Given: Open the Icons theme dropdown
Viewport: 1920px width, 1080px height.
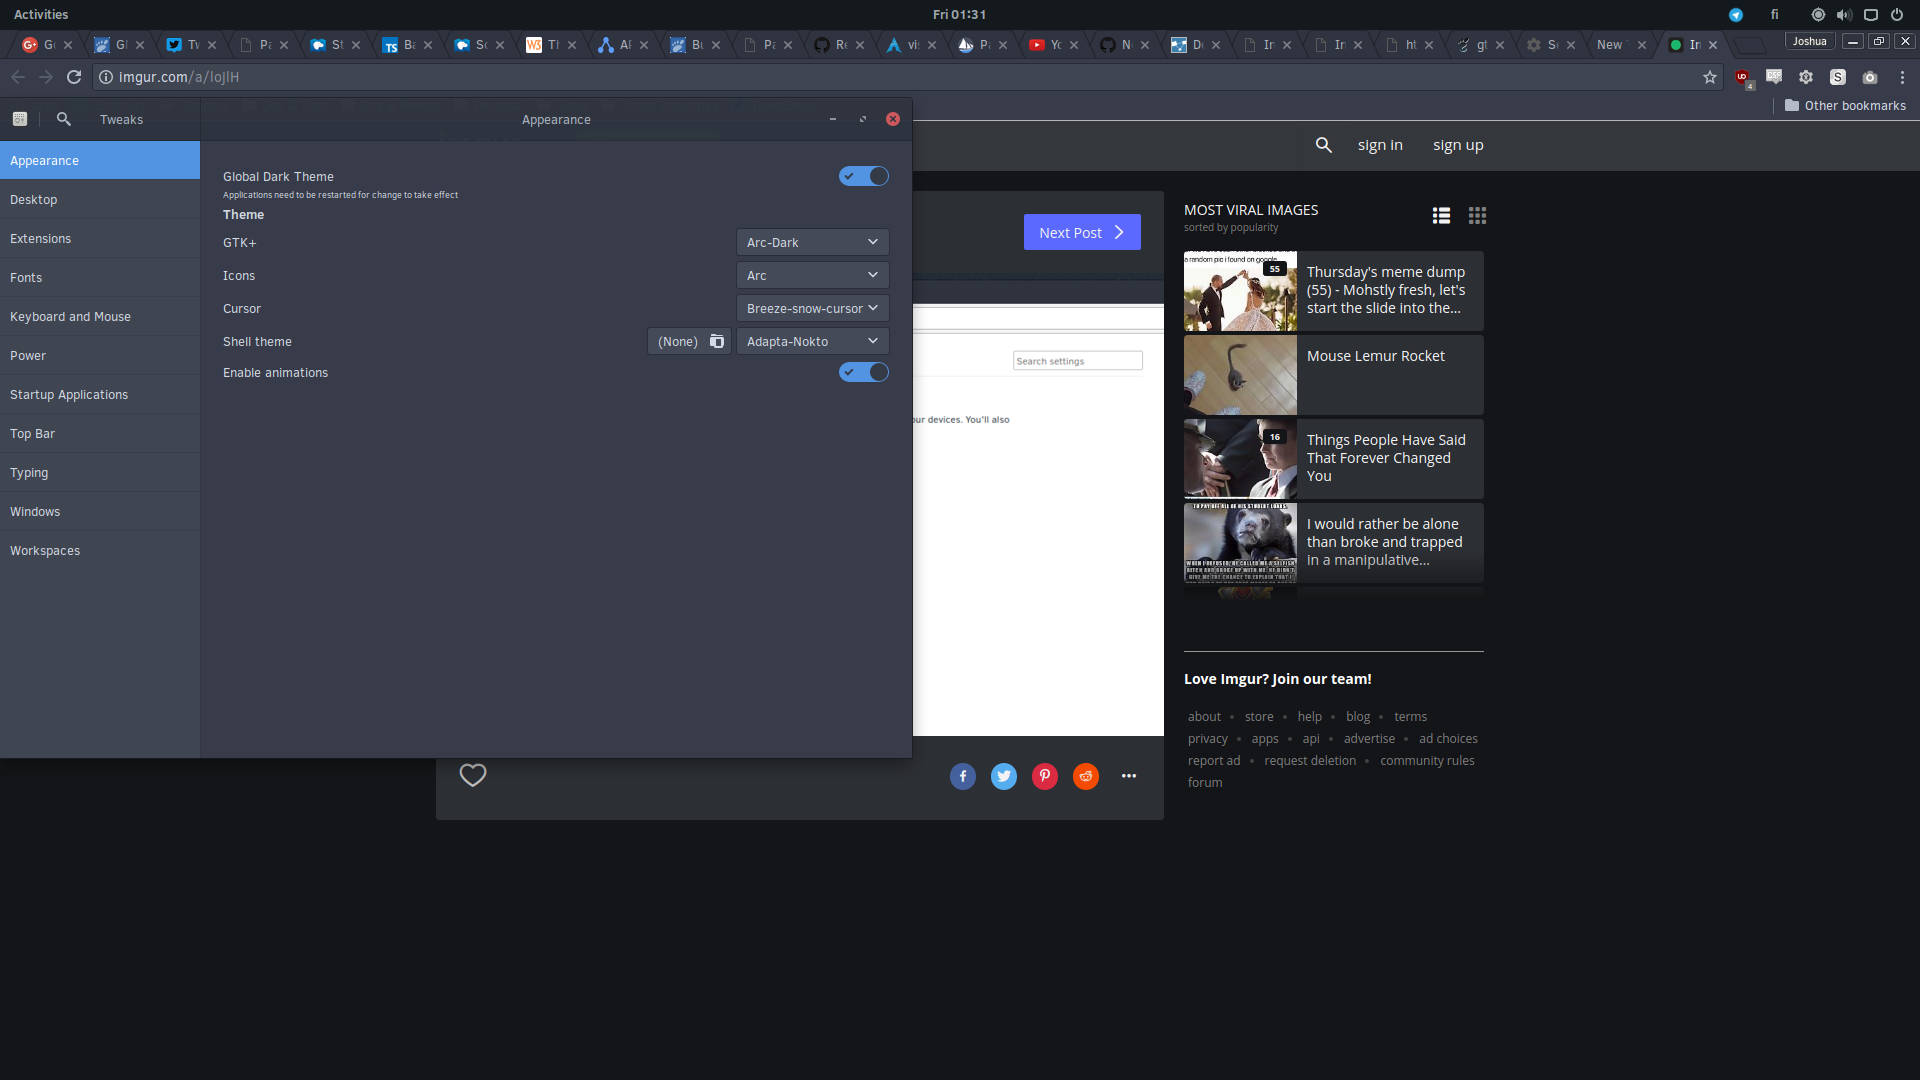Looking at the screenshot, I should pyautogui.click(x=812, y=275).
